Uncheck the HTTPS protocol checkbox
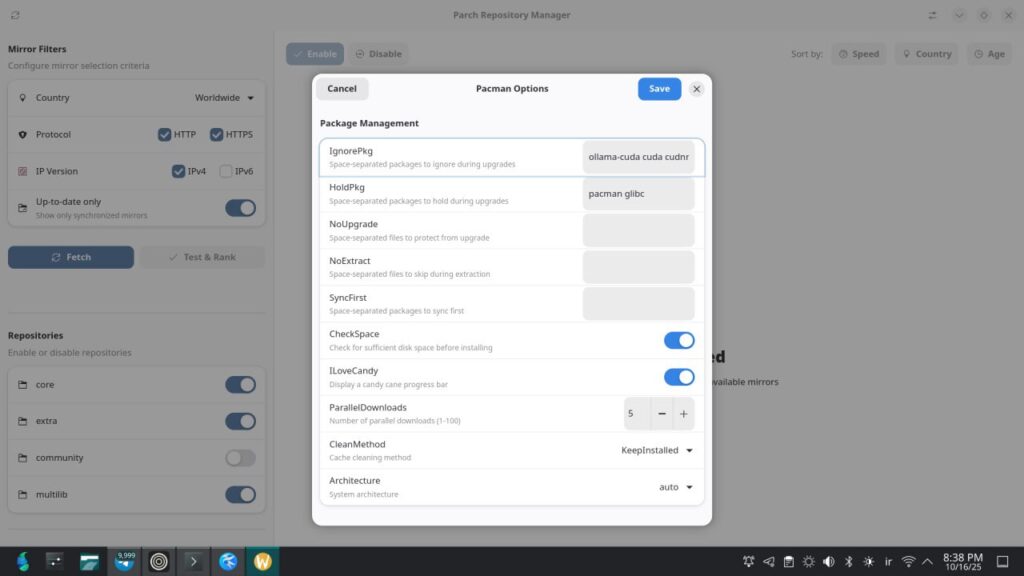The height and width of the screenshot is (576, 1024). click(216, 135)
